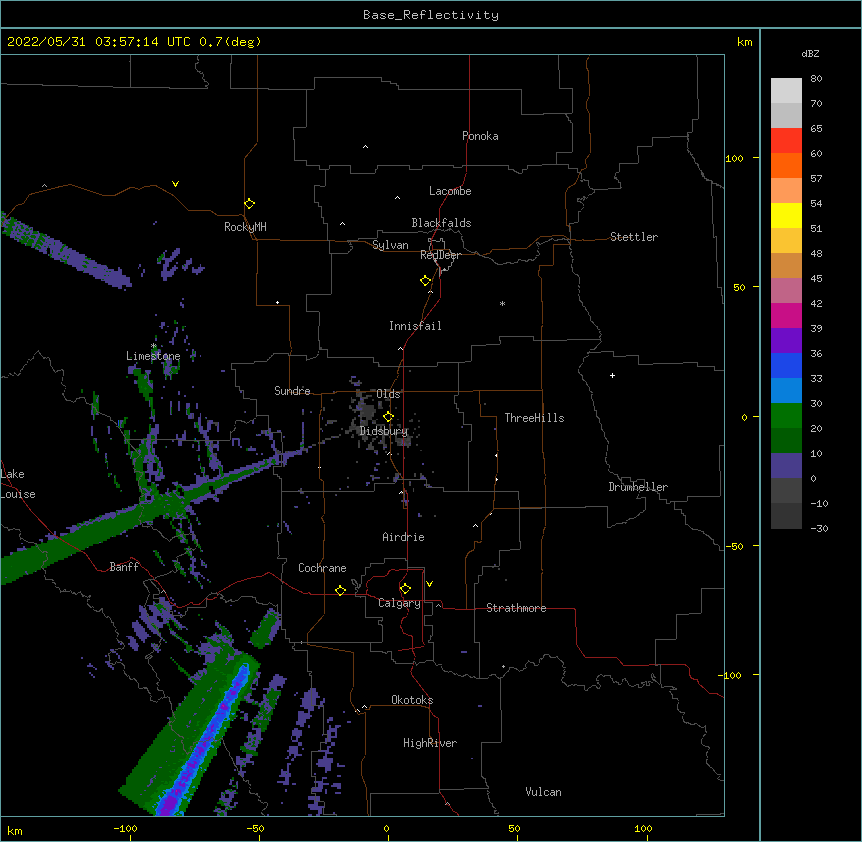Image resolution: width=862 pixels, height=842 pixels.
Task: Click the asterisk marker above Limestone
Action: tap(153, 346)
